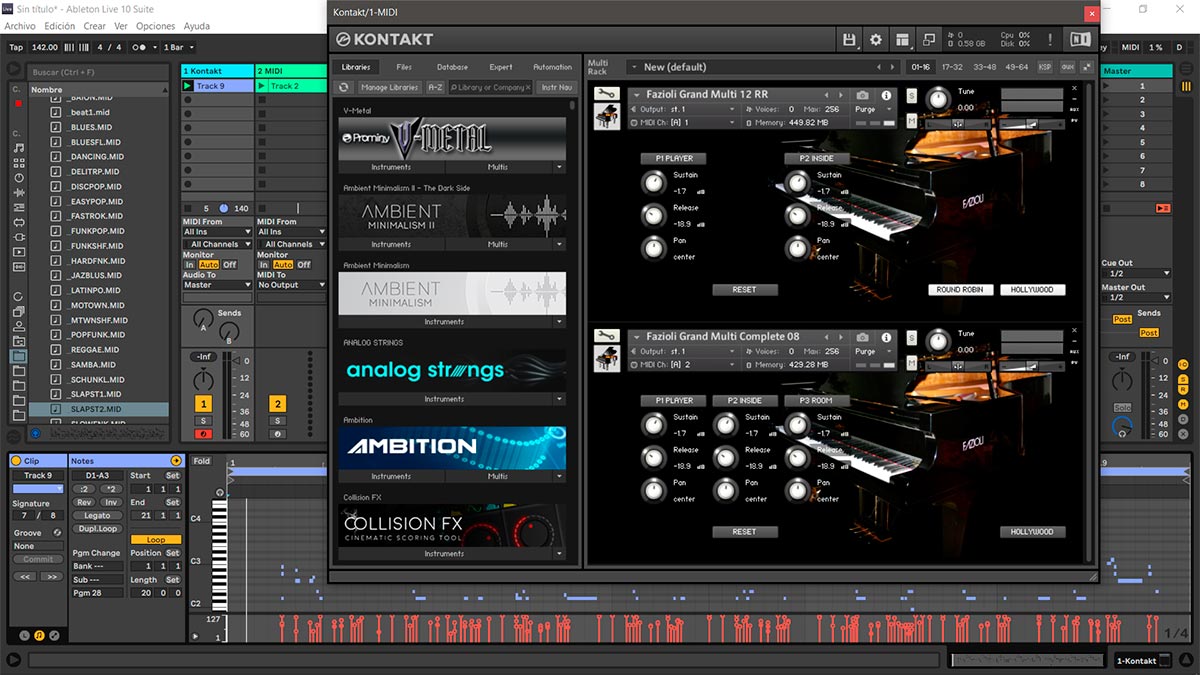Click the NI logo at Kontakt header right
Viewport: 1200px width, 675px height.
pos(1080,40)
